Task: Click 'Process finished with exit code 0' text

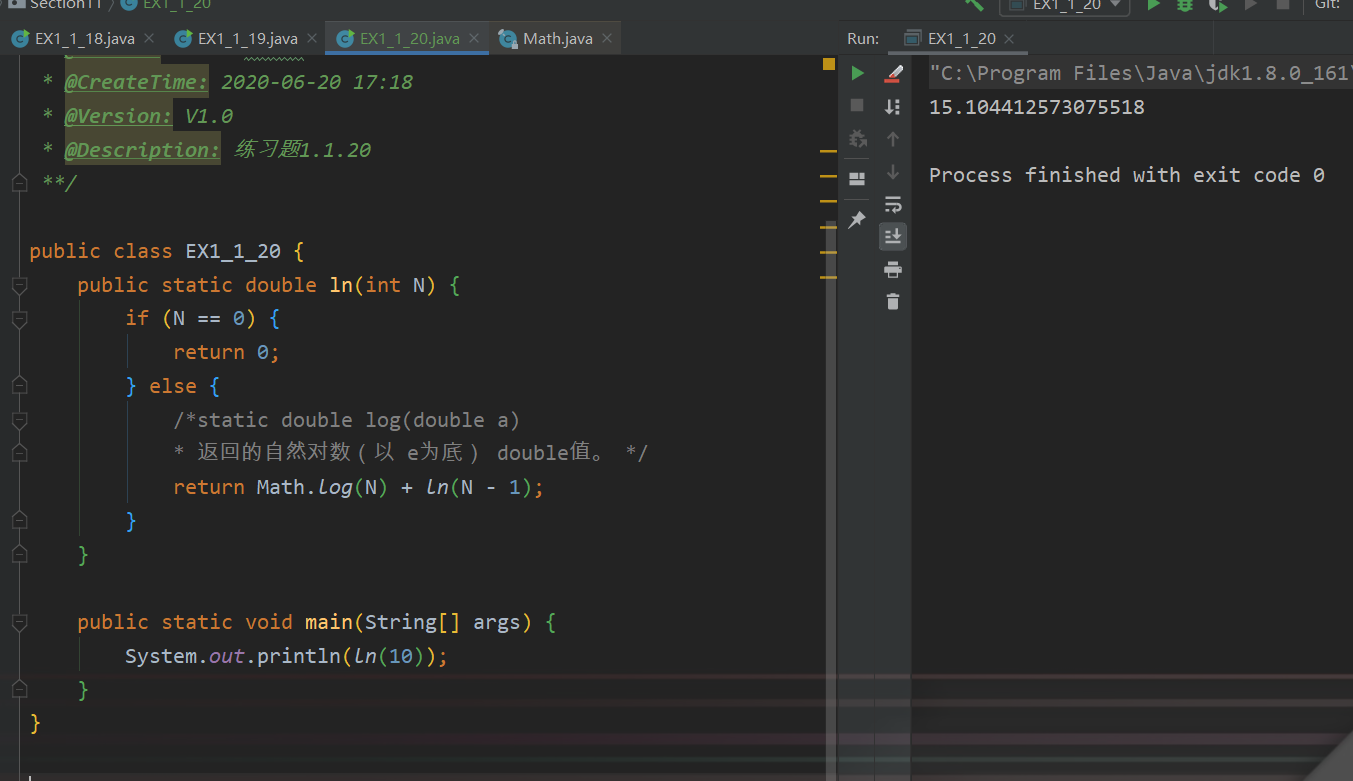Action: coord(1127,175)
